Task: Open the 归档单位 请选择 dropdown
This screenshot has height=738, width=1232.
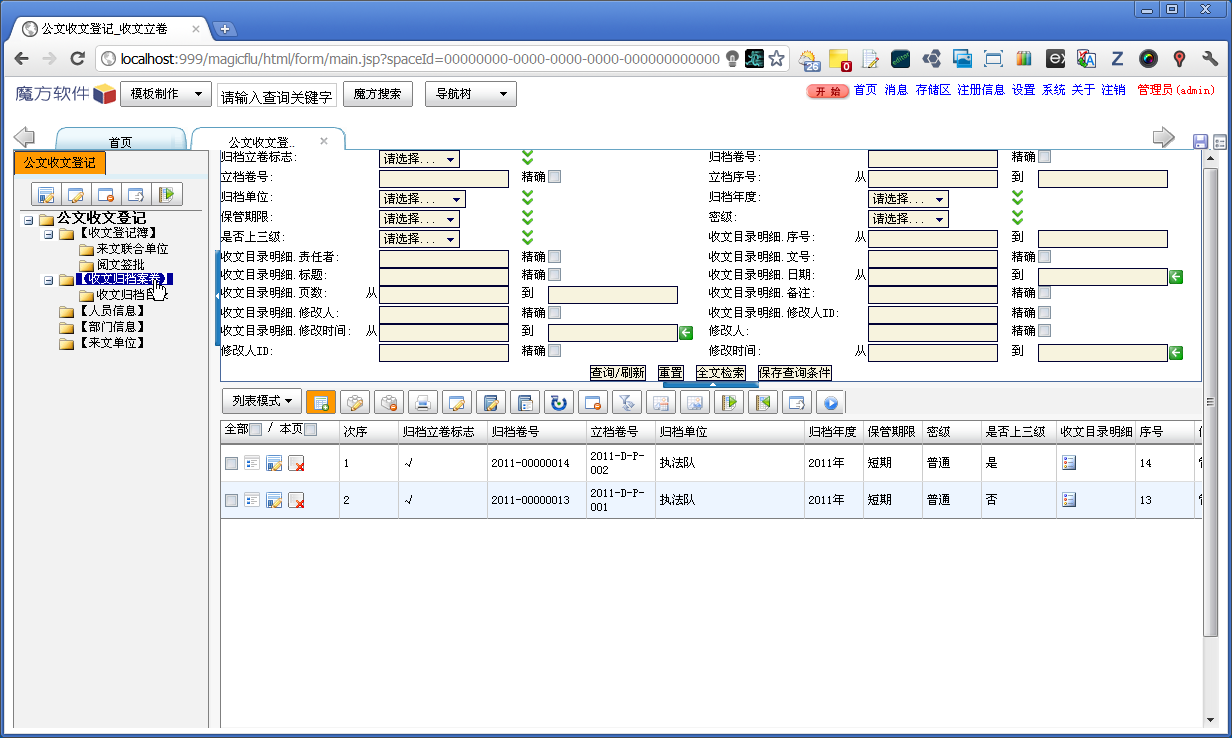Action: 422,199
